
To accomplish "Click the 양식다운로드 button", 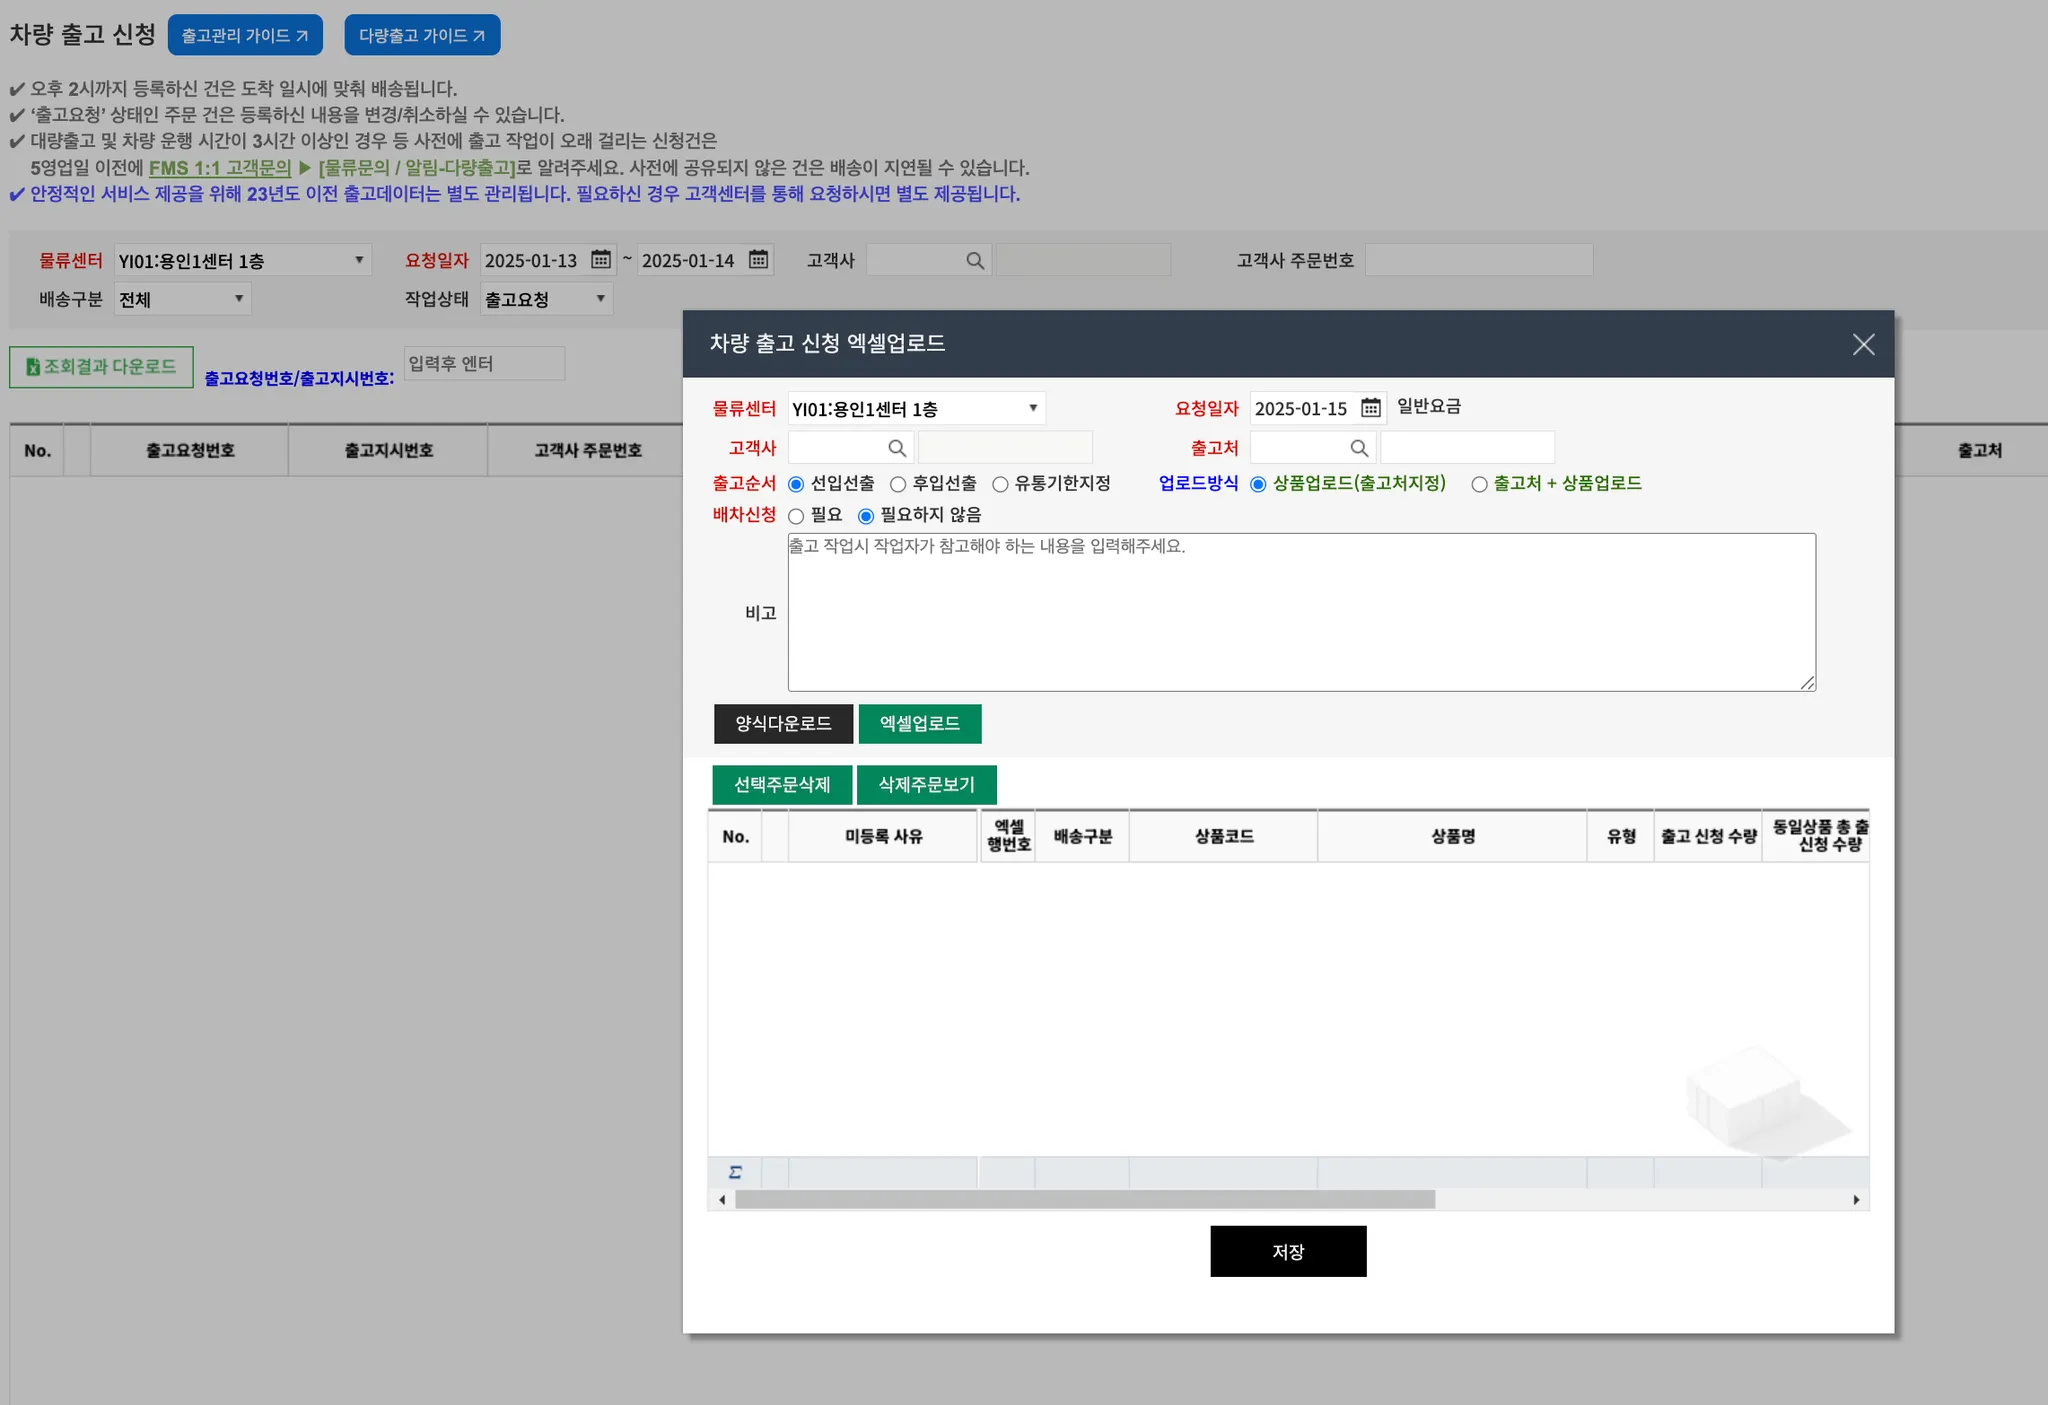I will [783, 724].
